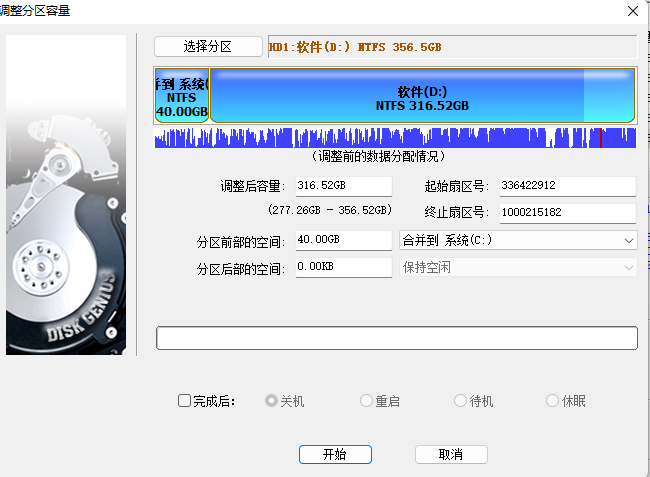Viewport: 650px width, 477px height.
Task: Edit the 分区前部的空间 field
Action: pos(343,240)
